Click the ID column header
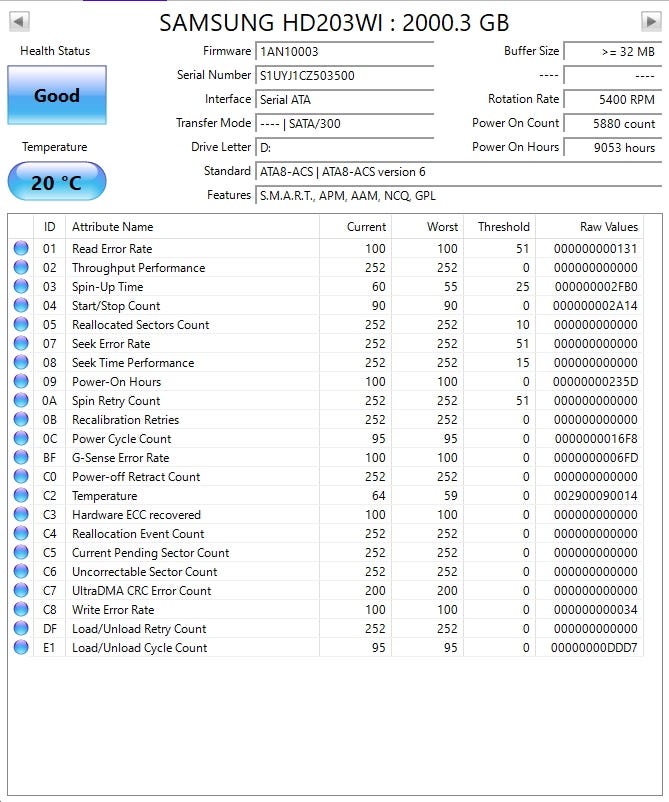Image resolution: width=669 pixels, height=802 pixels. tap(50, 227)
